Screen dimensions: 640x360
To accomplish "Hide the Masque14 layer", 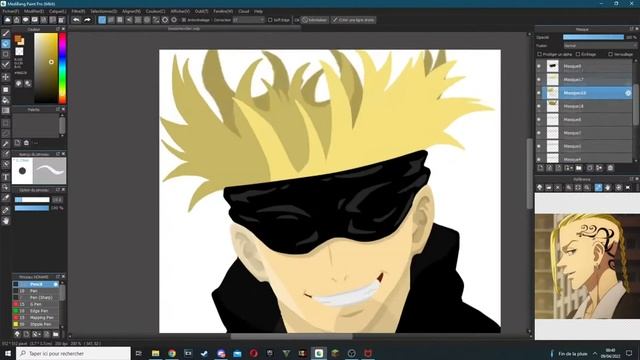I will pos(539,106).
